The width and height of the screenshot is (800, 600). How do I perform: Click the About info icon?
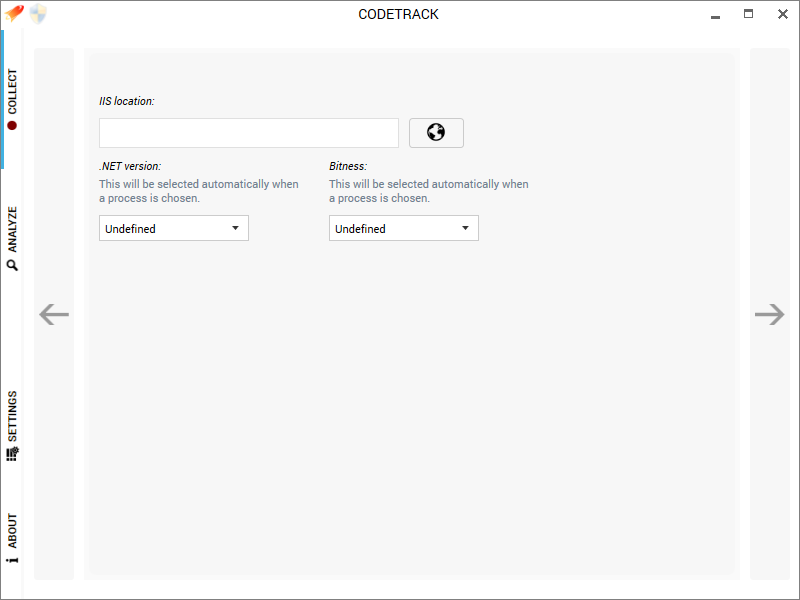tap(12, 560)
